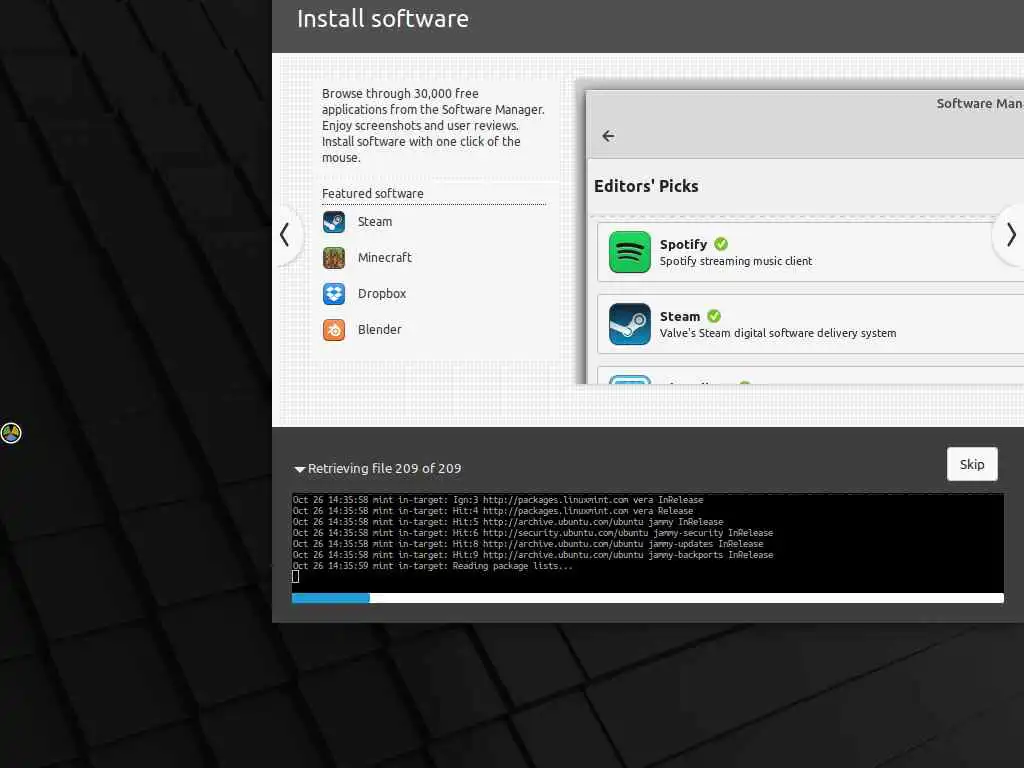
Task: Click the Ign:3 packages.linuxmint.com vera InRelease line
Action: point(498,500)
